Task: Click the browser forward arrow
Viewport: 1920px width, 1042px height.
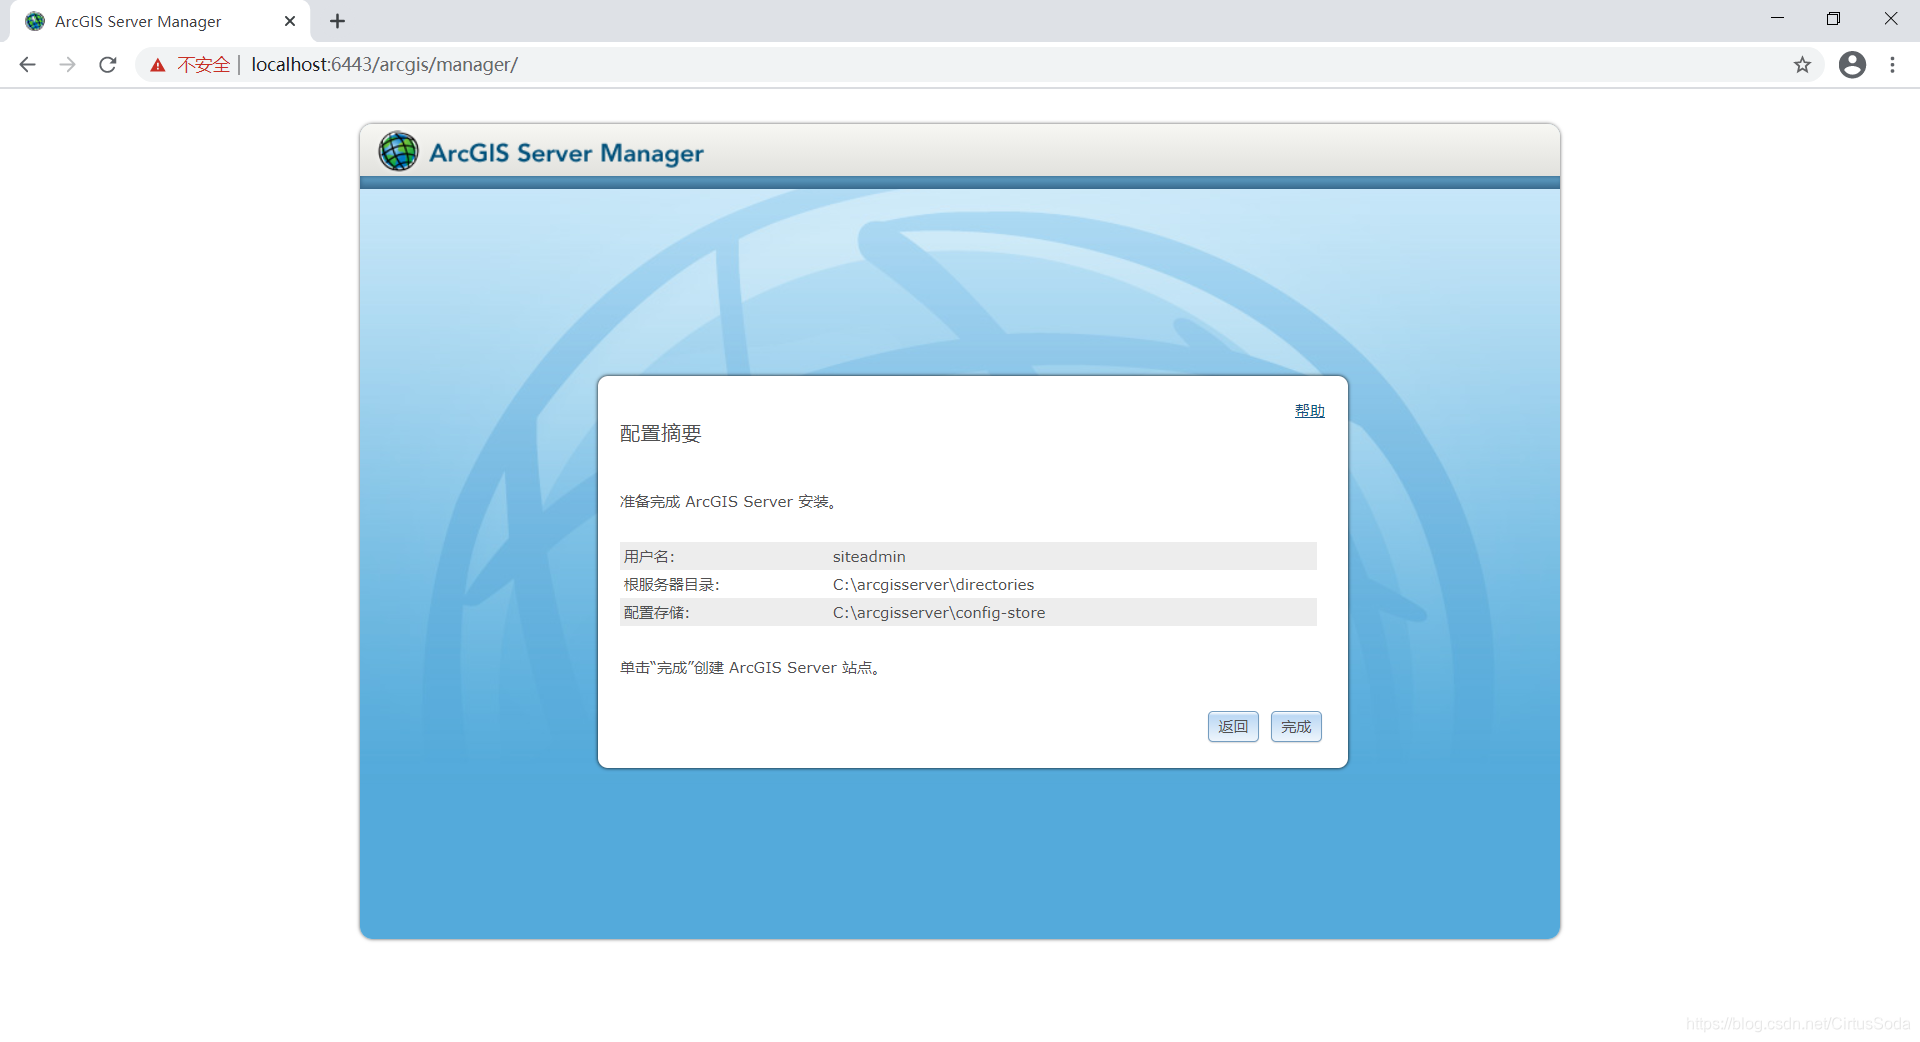Action: point(67,65)
